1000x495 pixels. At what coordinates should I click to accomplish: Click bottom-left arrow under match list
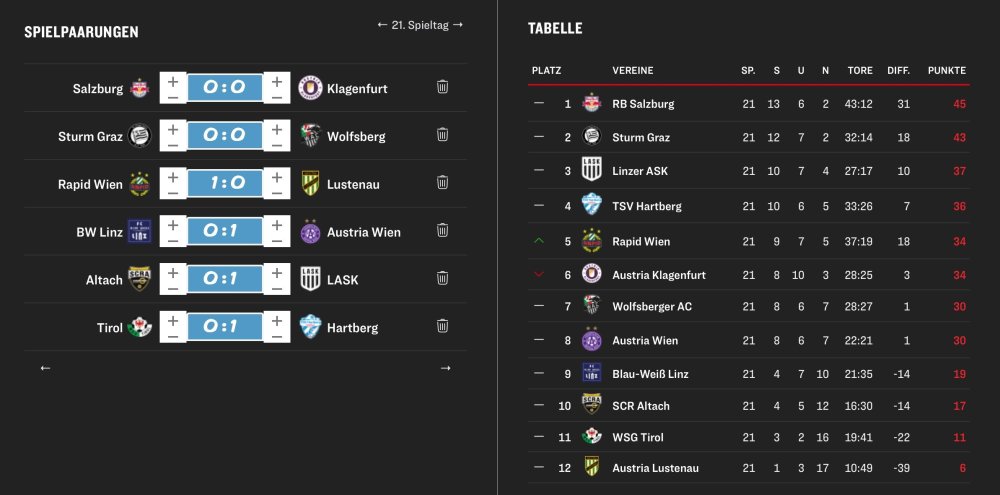45,368
